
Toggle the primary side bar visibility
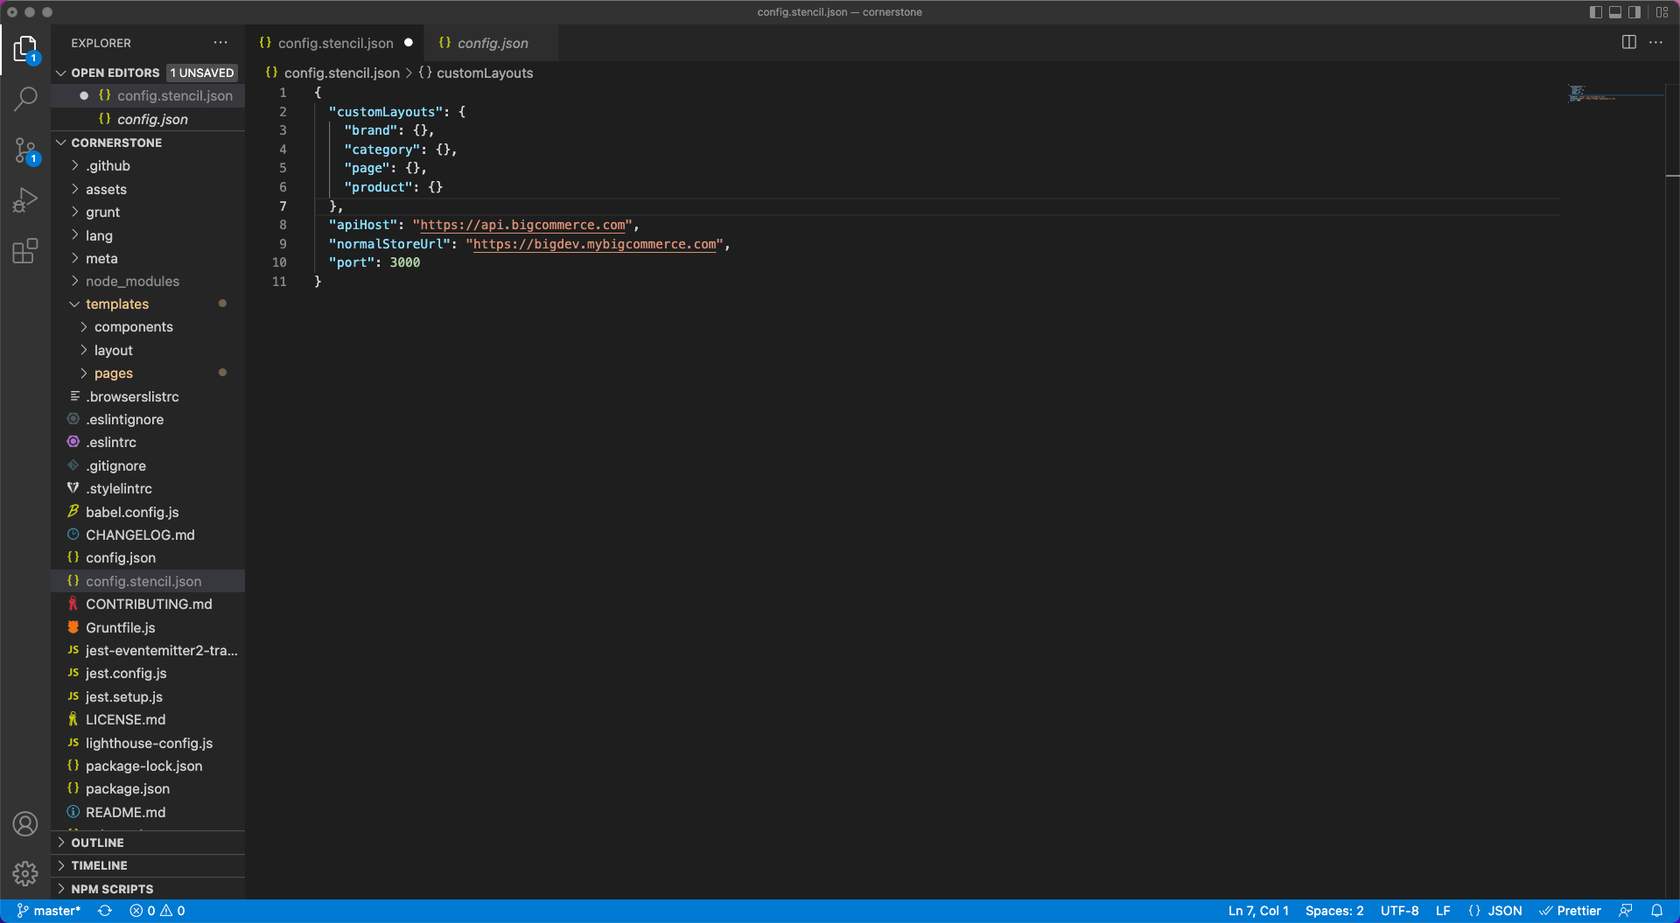pyautogui.click(x=1595, y=12)
